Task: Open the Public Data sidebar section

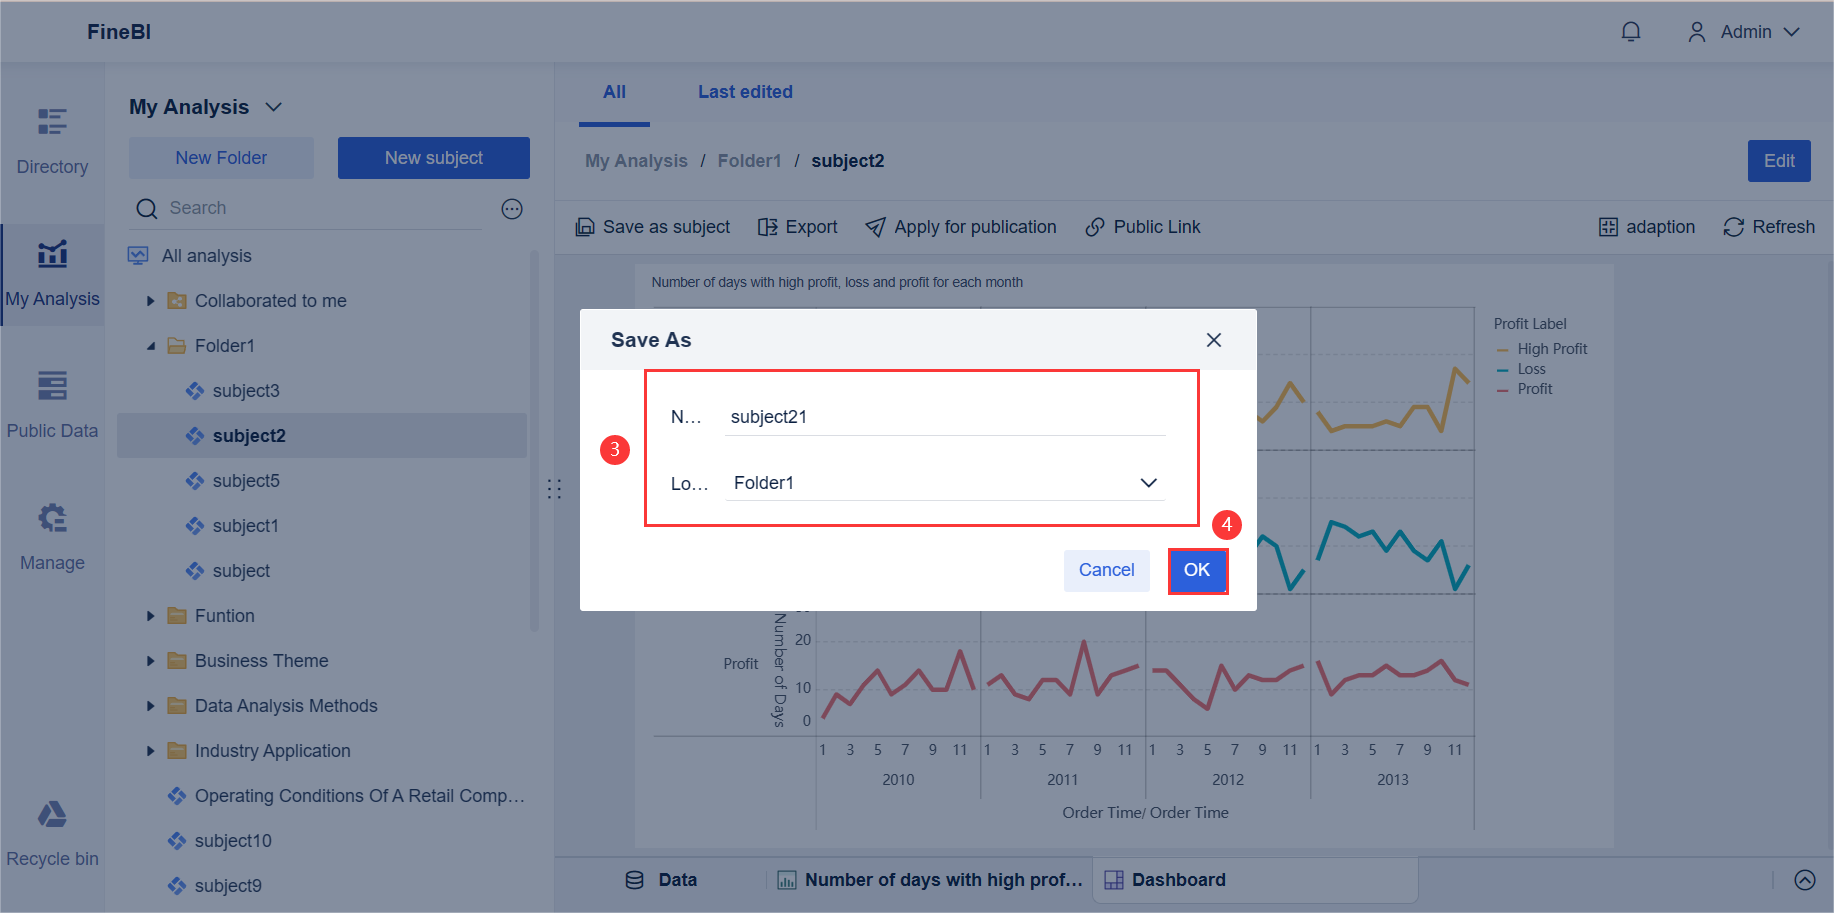Action: click(52, 404)
